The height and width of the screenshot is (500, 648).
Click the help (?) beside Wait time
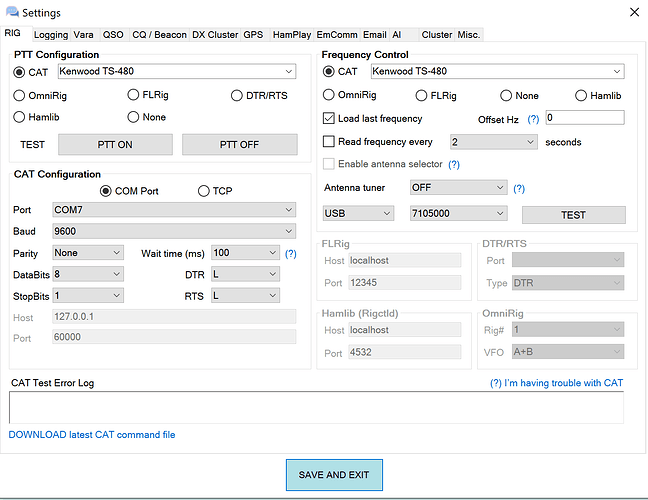coord(290,254)
